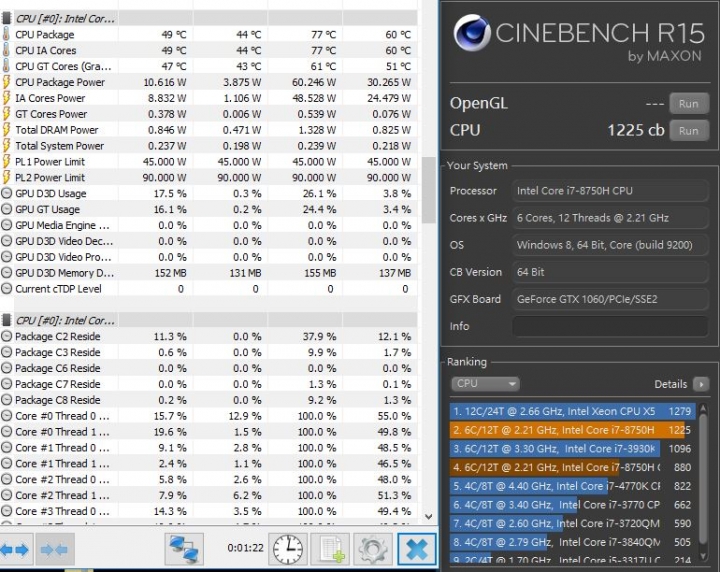This screenshot has height=572, width=720.
Task: Click the CPU Package Power lightning icon
Action: 6,82
